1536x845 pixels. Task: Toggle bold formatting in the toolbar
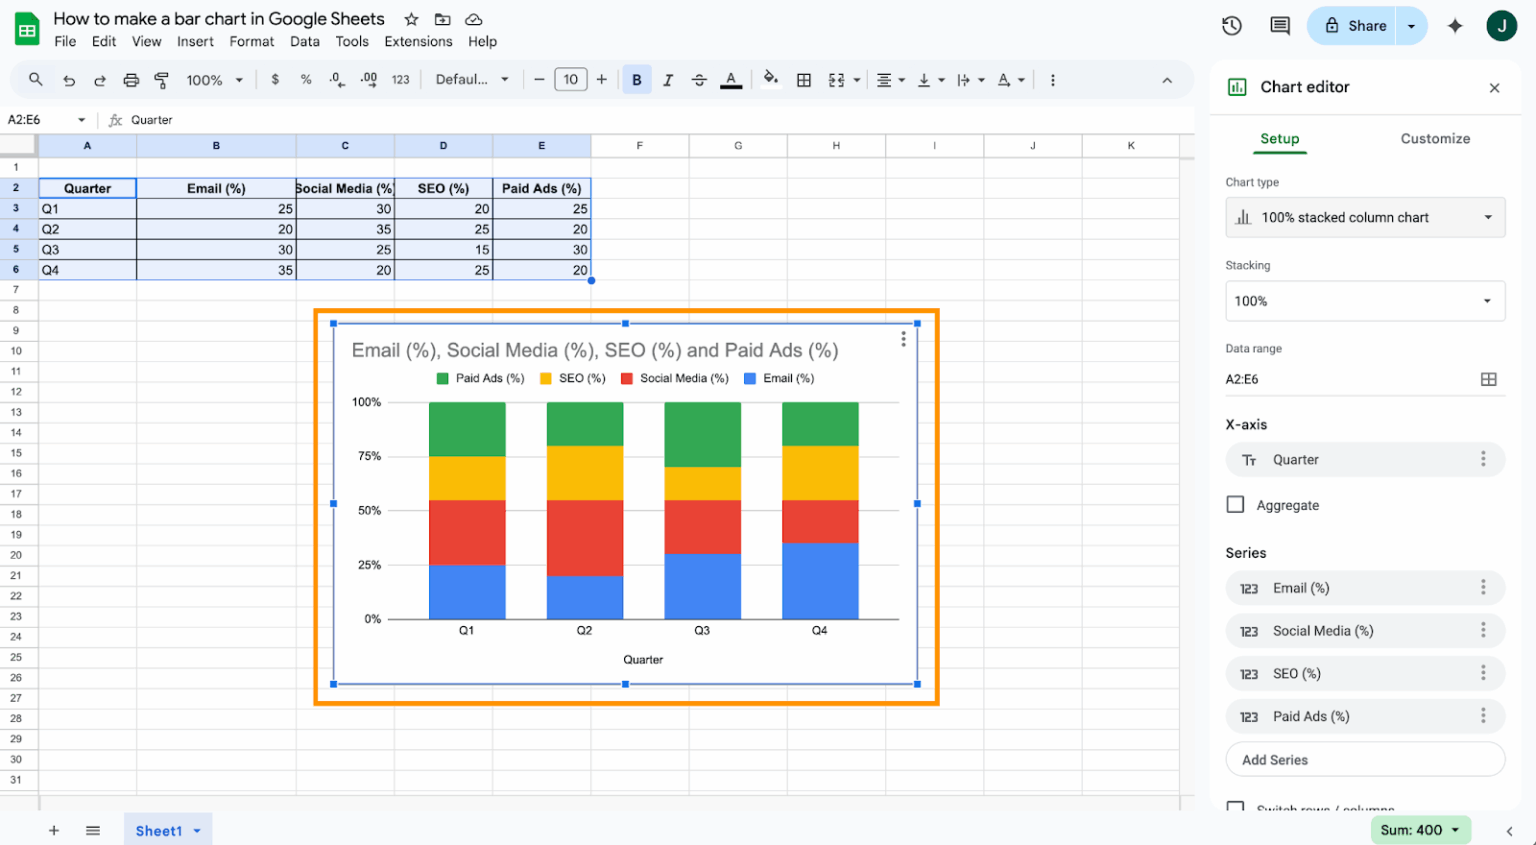click(x=637, y=79)
